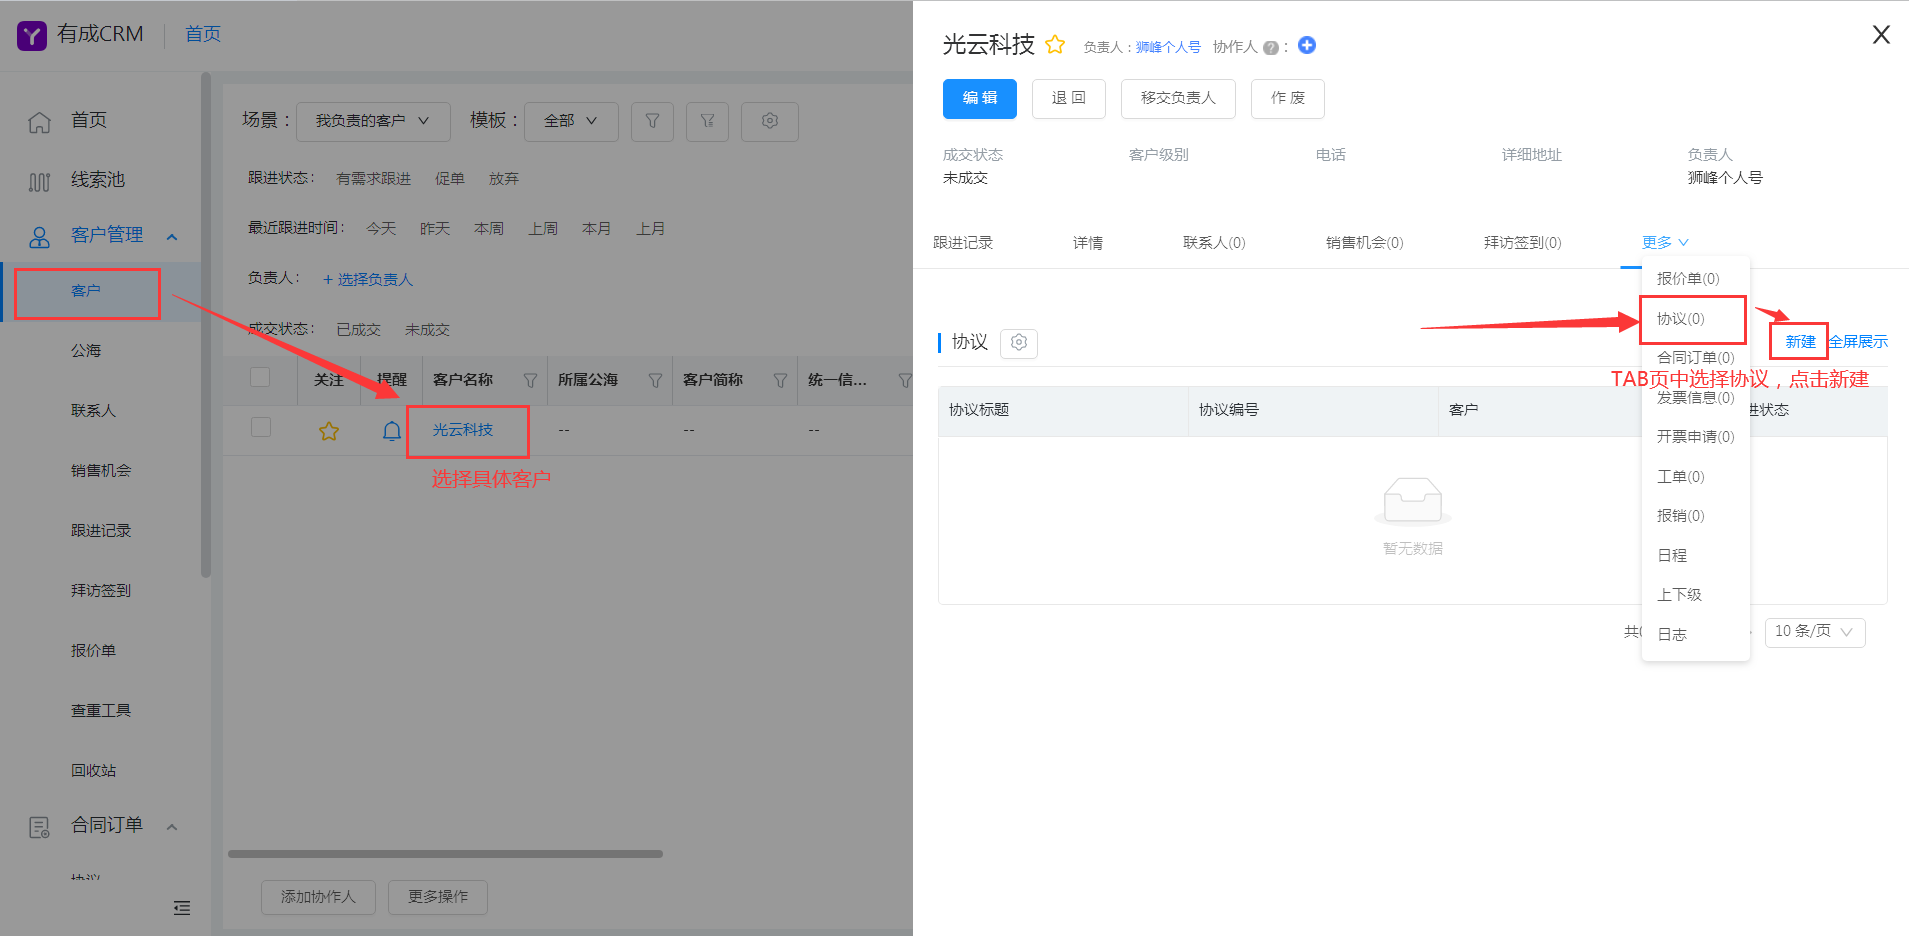Open 查重工具 in the sidebar
The image size is (1909, 936).
(101, 711)
